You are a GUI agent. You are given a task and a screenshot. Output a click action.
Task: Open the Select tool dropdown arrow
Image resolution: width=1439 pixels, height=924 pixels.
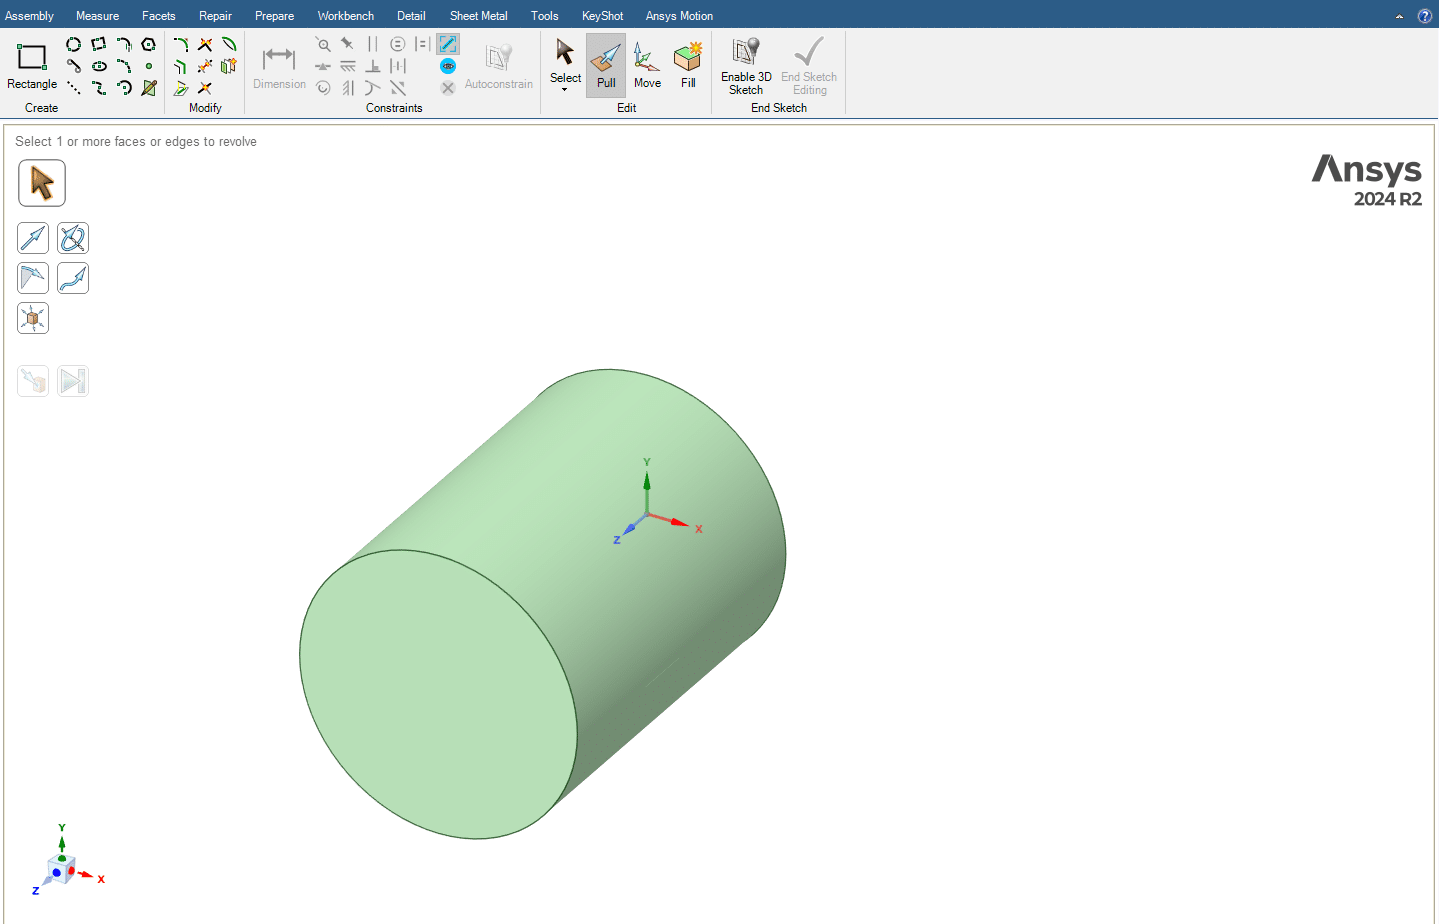(x=565, y=90)
